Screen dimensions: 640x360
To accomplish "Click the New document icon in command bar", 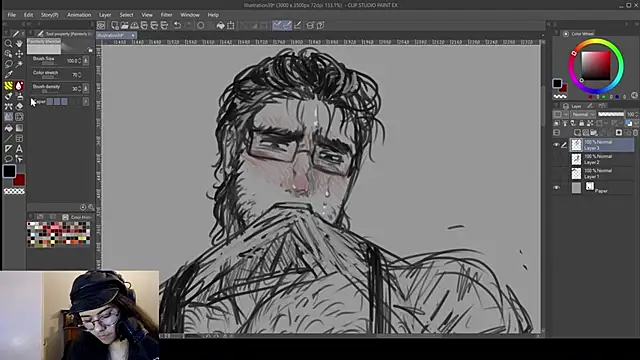I will coord(115,25).
